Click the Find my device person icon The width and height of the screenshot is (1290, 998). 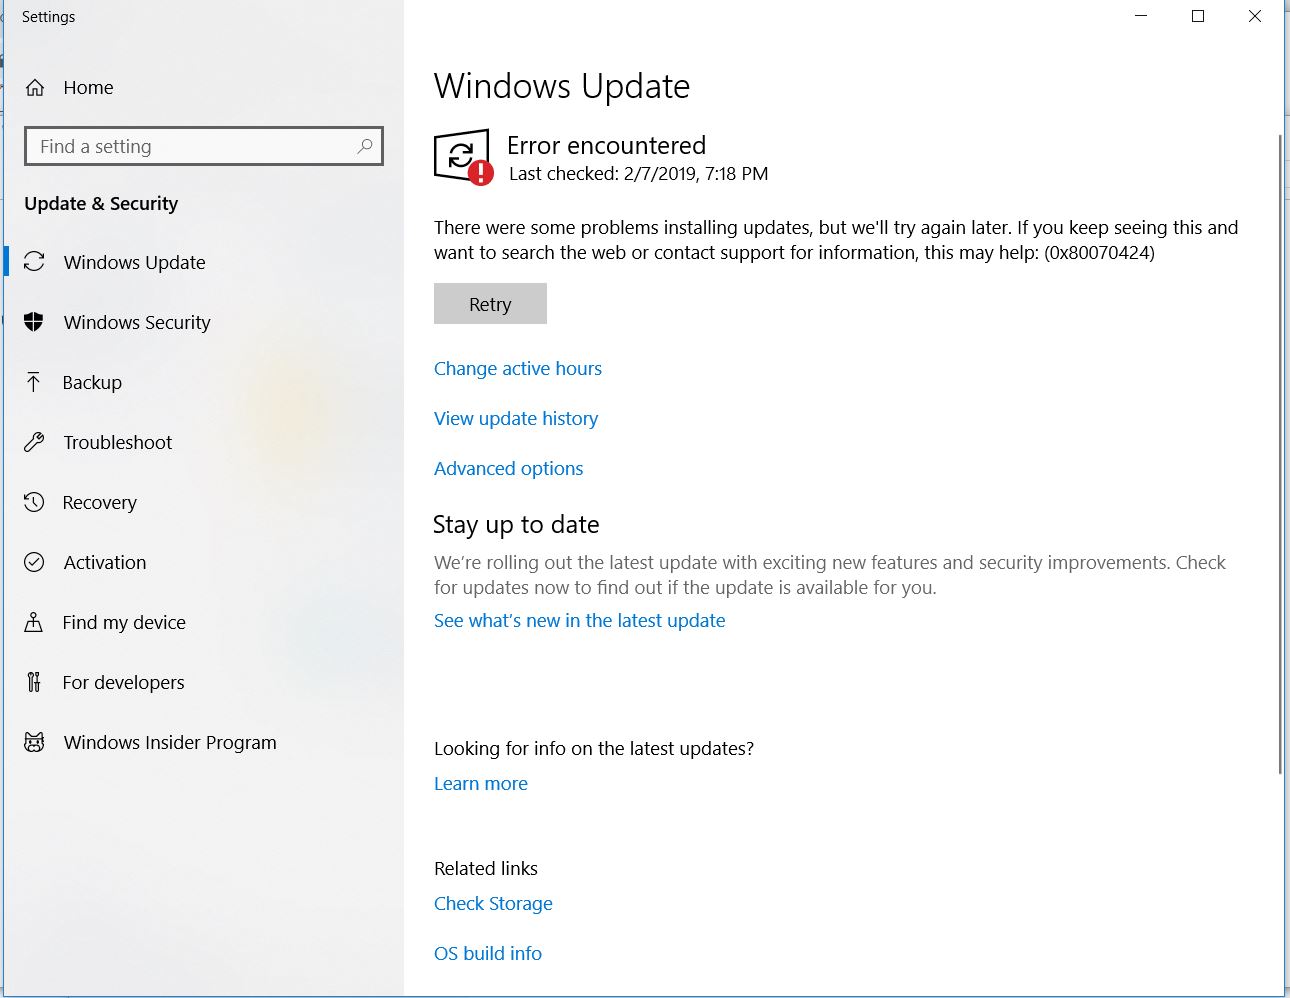click(x=34, y=622)
